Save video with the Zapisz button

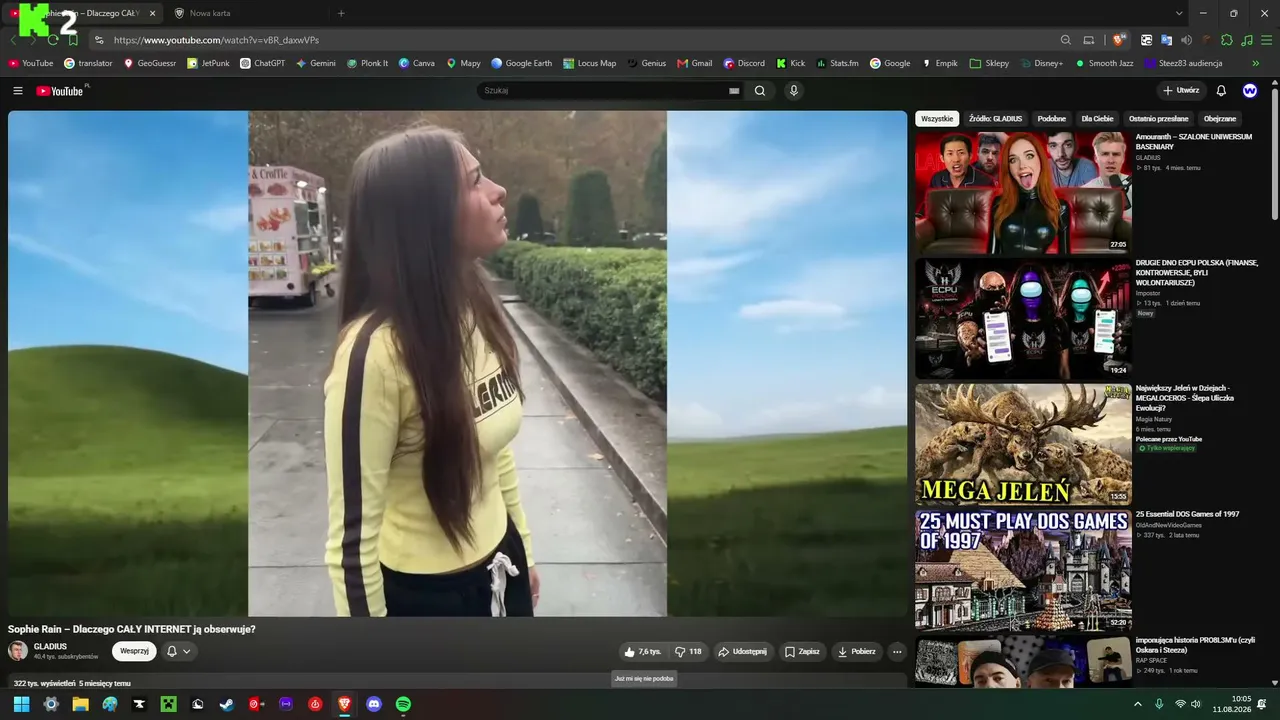pos(802,652)
